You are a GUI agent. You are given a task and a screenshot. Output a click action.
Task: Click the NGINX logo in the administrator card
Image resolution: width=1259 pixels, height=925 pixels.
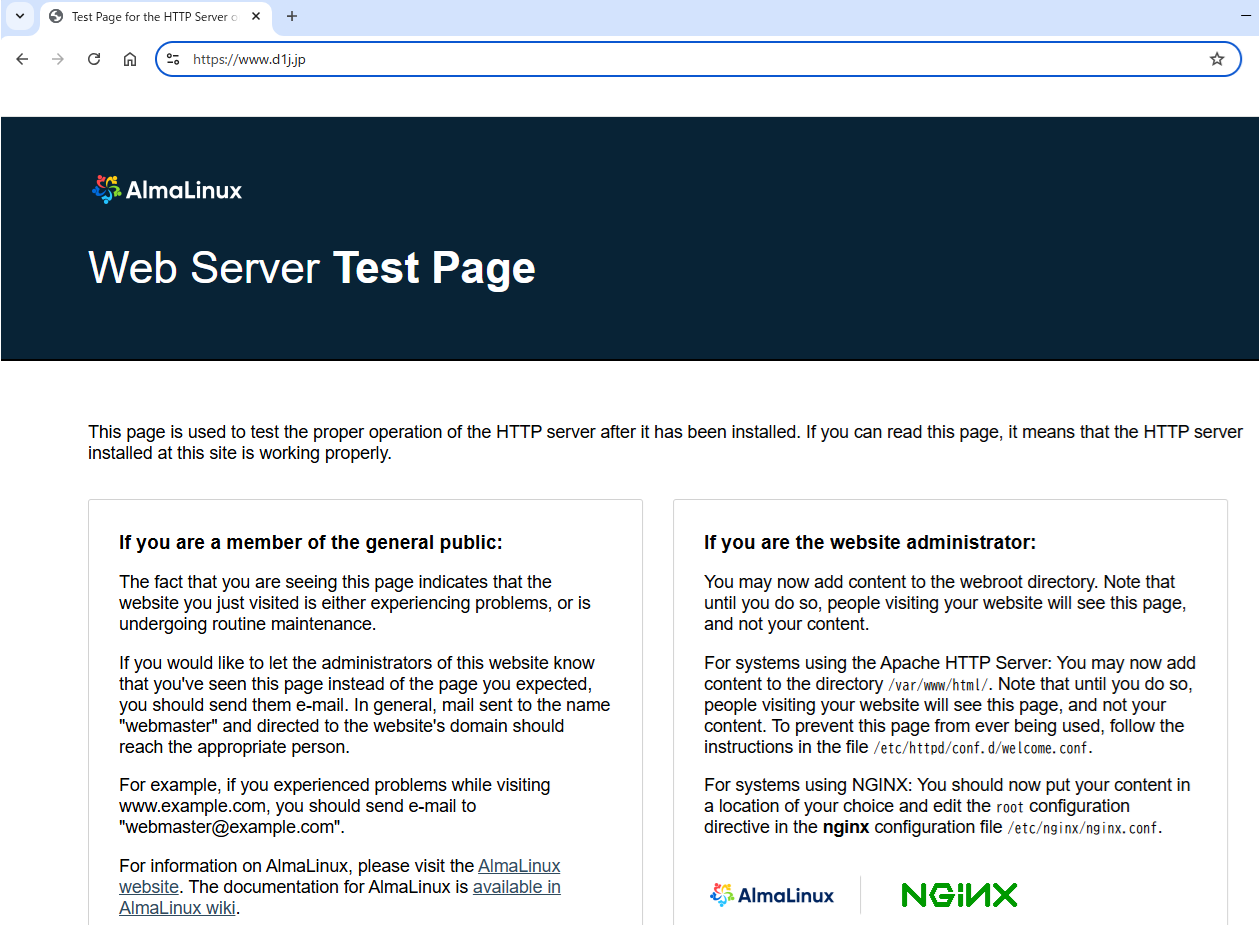[958, 895]
